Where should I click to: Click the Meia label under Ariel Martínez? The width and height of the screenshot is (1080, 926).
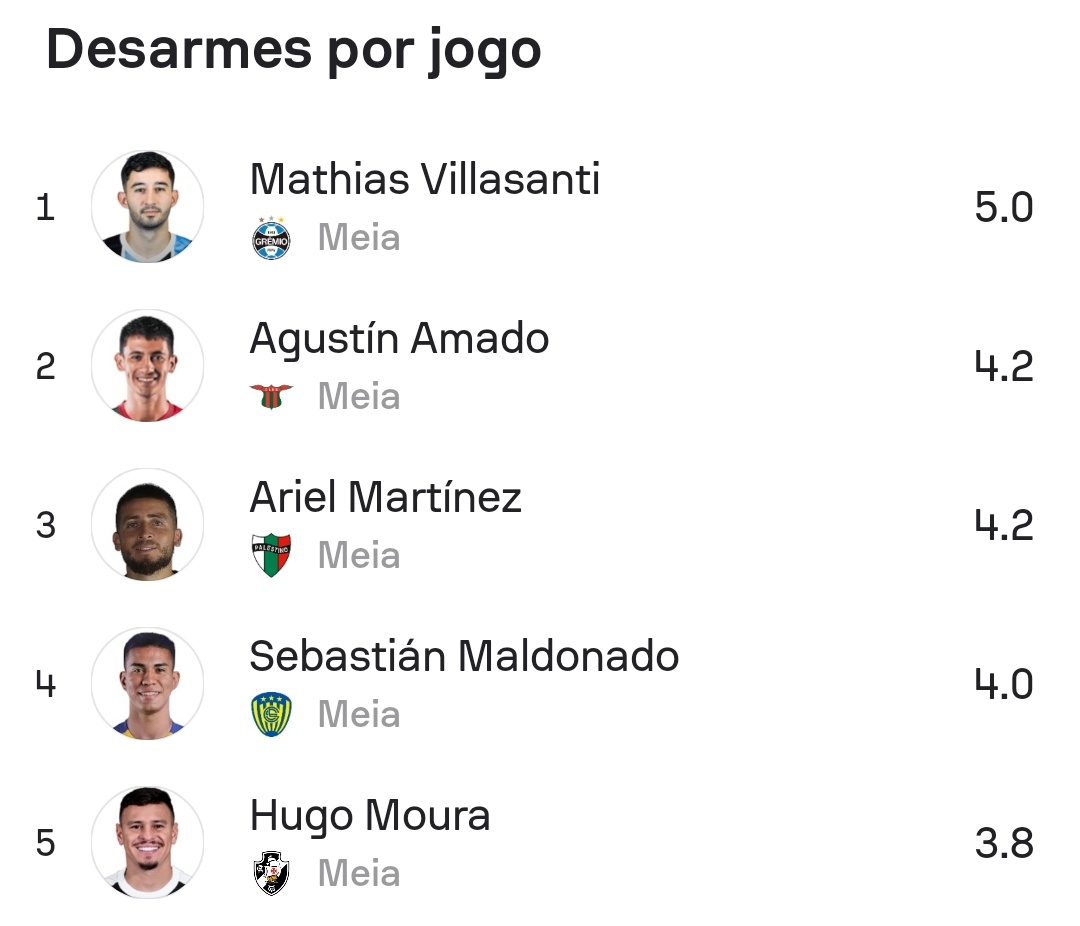pos(359,556)
